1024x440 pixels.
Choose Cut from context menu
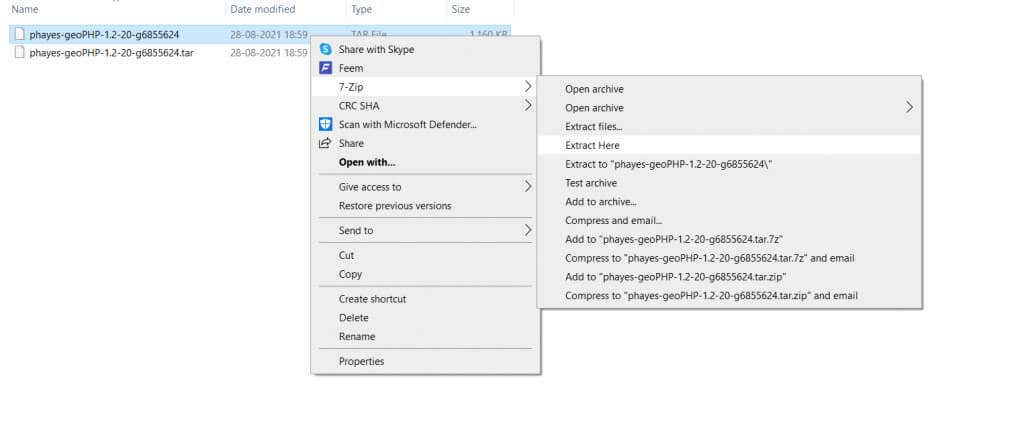pos(426,255)
